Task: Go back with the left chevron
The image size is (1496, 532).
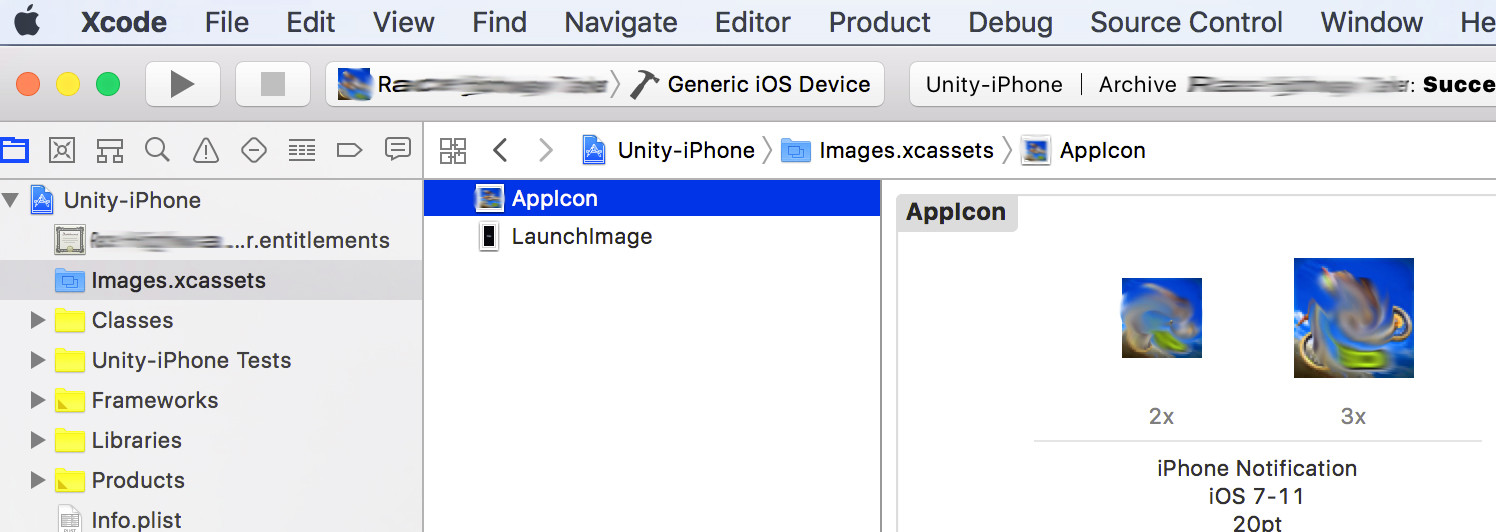Action: coord(501,151)
